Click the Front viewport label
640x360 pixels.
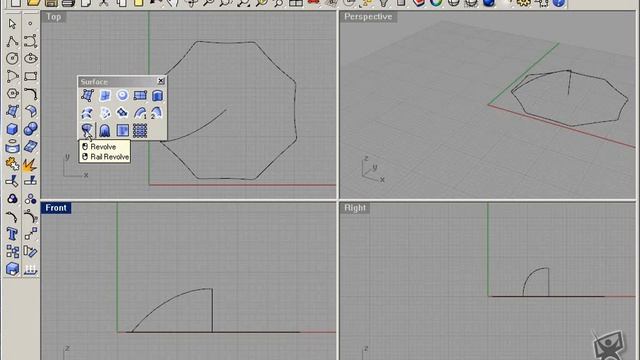[56, 208]
